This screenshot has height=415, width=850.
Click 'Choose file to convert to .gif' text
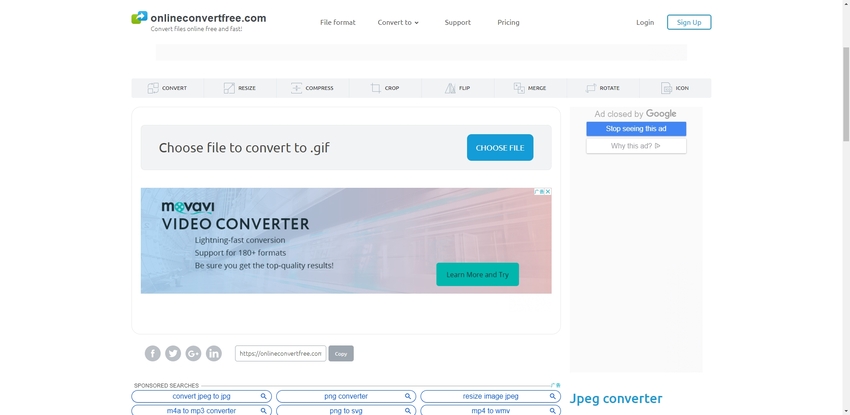tap(244, 148)
